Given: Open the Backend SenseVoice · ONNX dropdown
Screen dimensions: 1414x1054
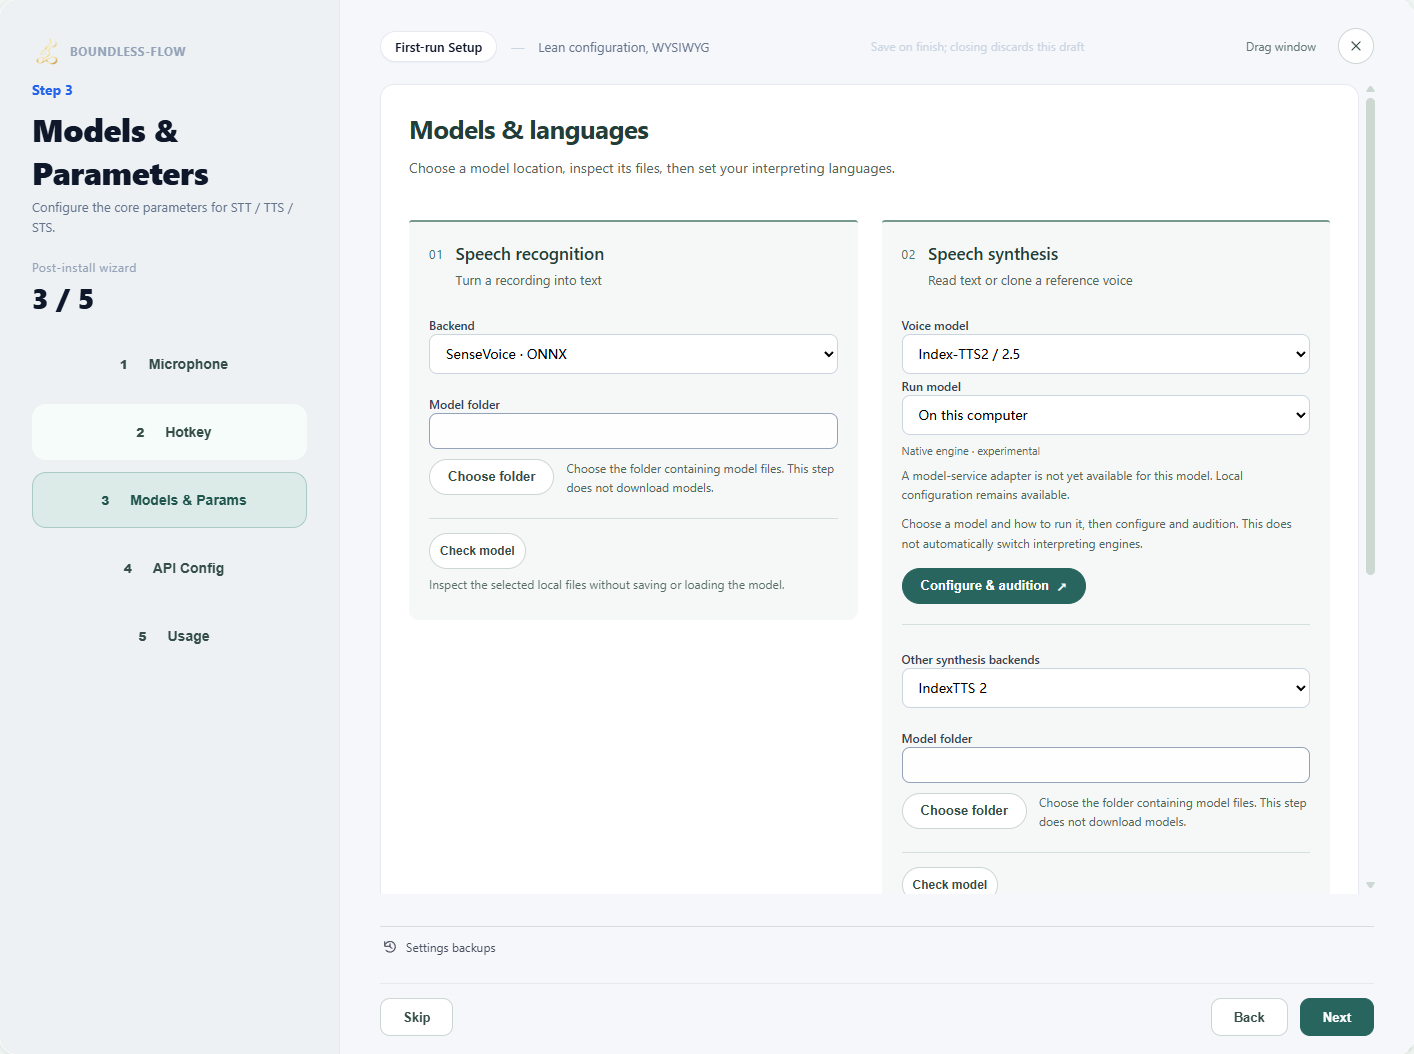Looking at the screenshot, I should click(633, 354).
